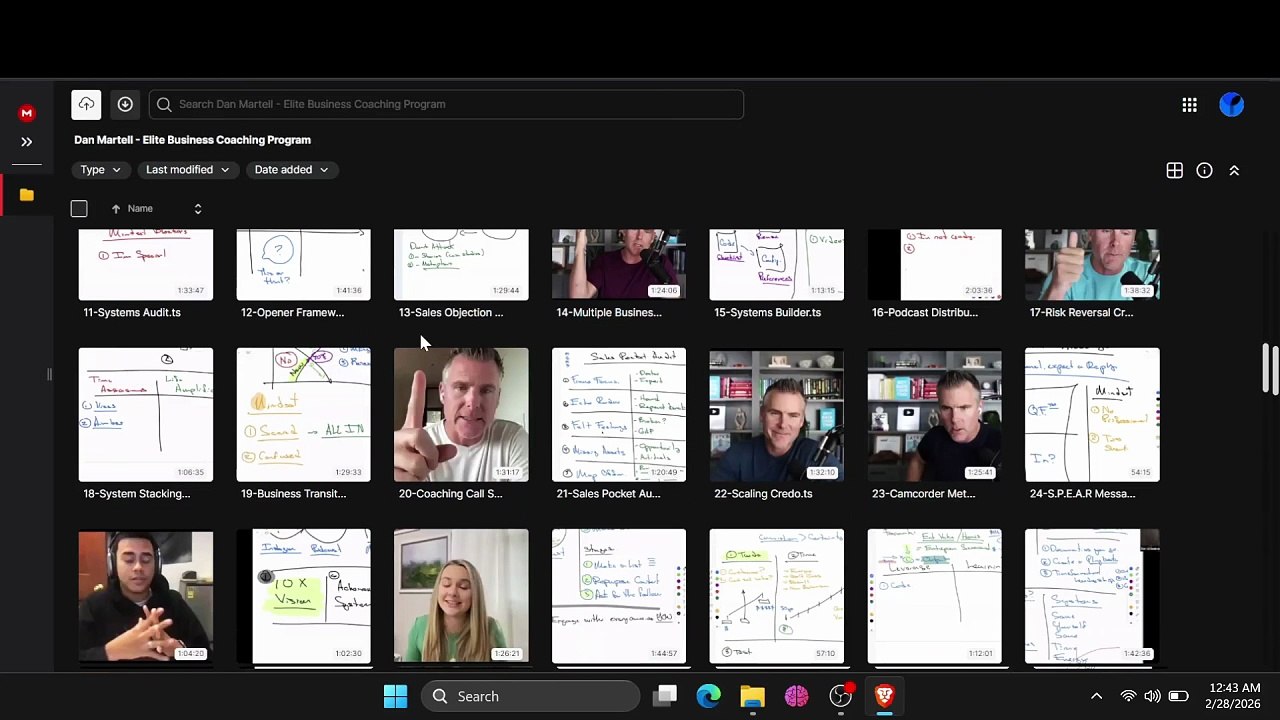Screen dimensions: 1280x720
Task: Select the 18-System Stacking... file name
Action: coord(136,493)
